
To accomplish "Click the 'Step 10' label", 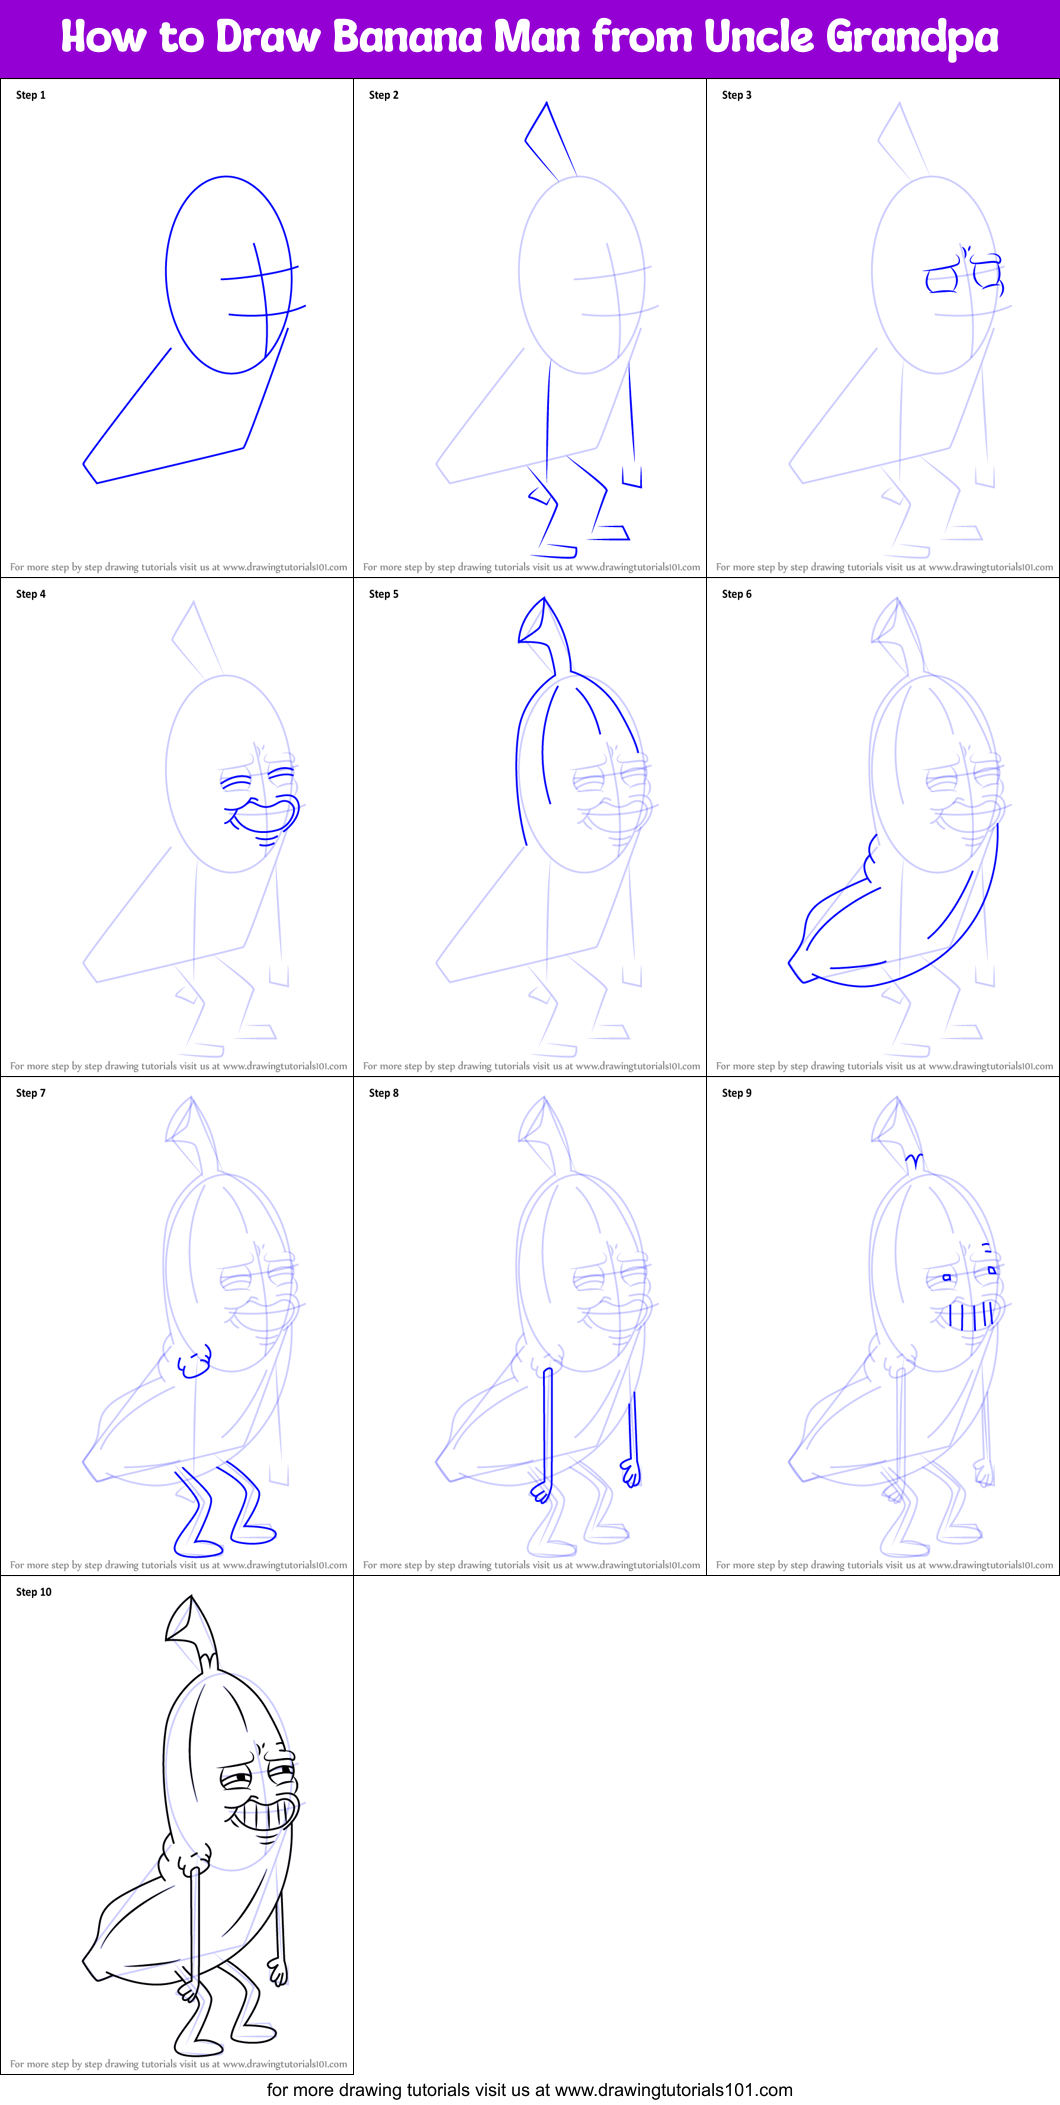I will [x=34, y=1592].
